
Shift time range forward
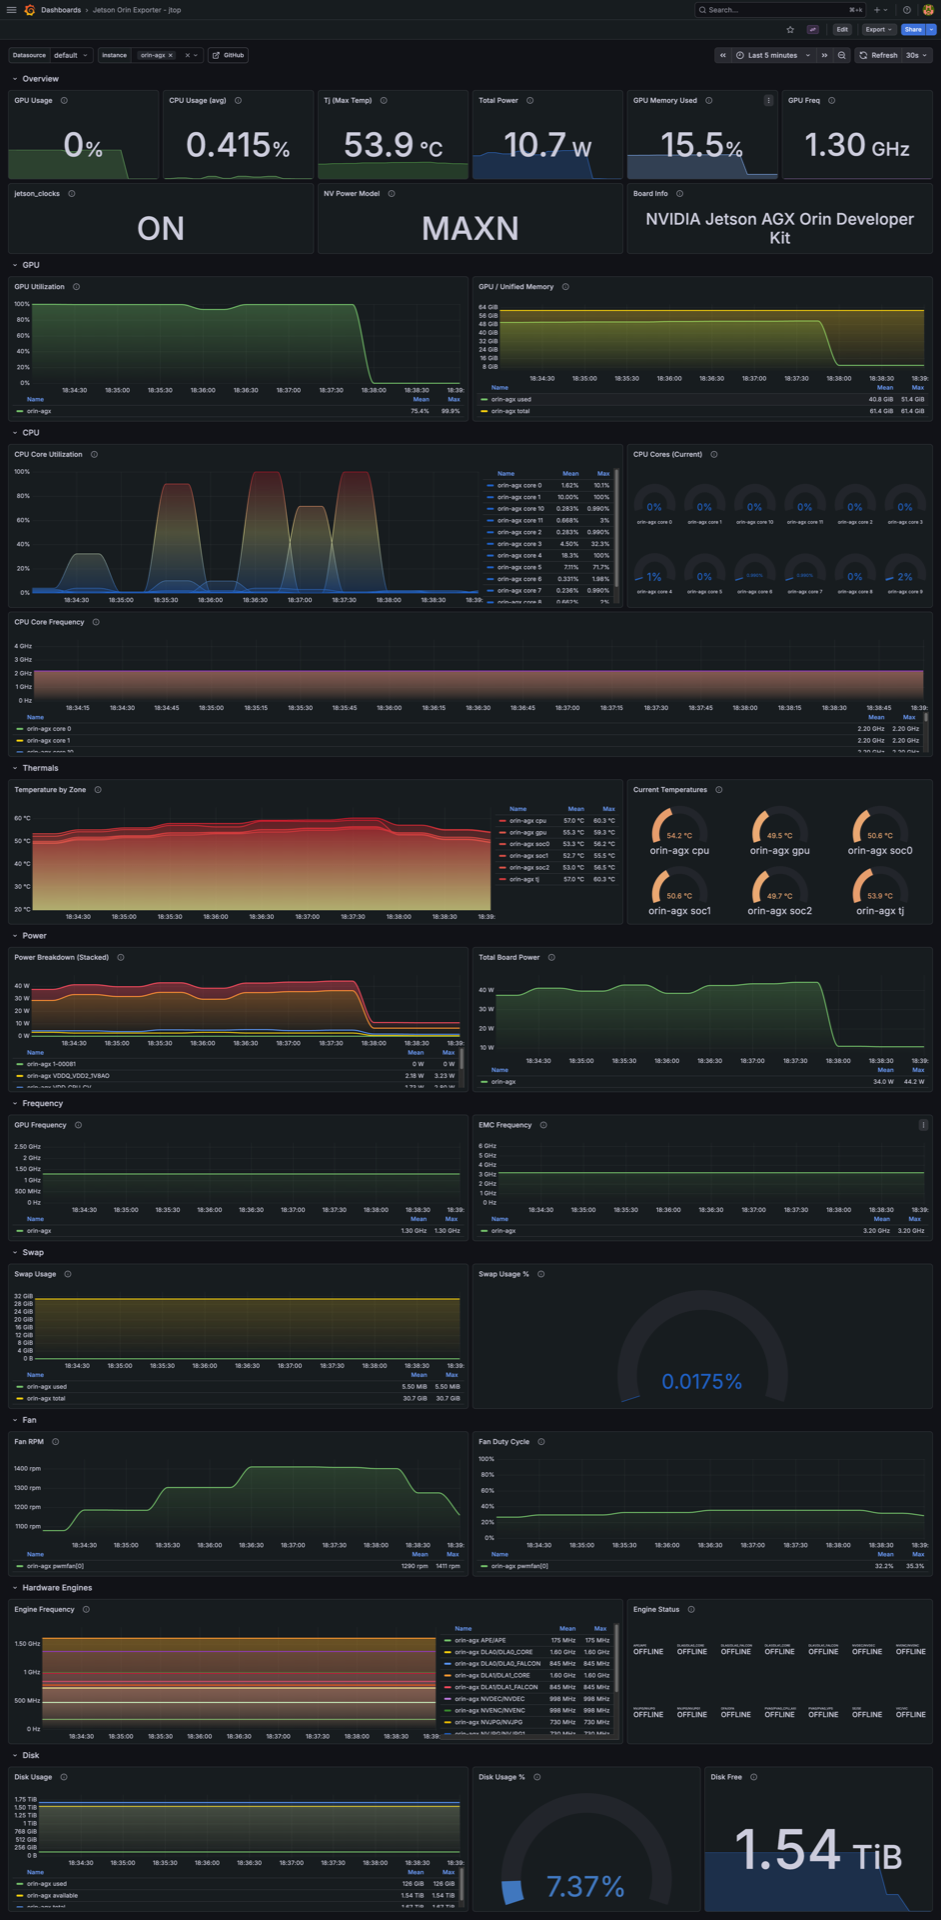click(824, 55)
